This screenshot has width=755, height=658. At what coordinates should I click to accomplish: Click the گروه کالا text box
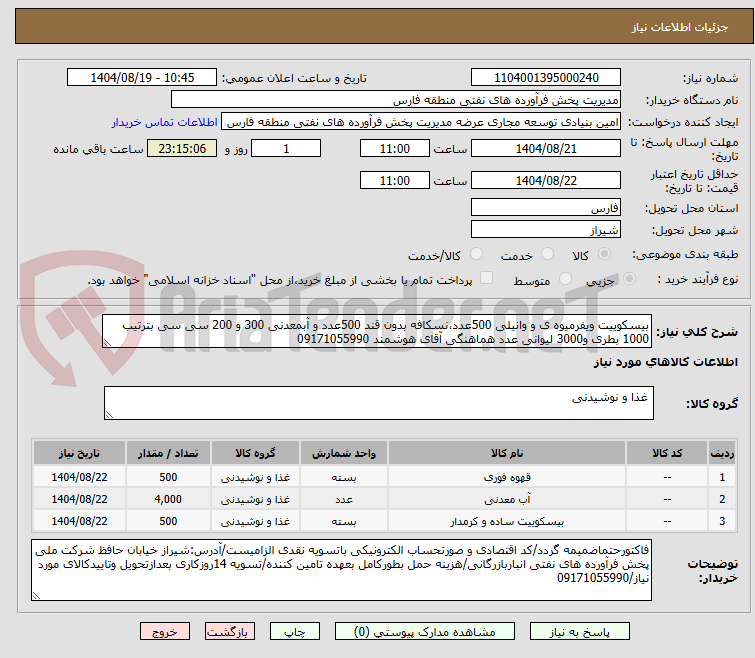pos(378,403)
